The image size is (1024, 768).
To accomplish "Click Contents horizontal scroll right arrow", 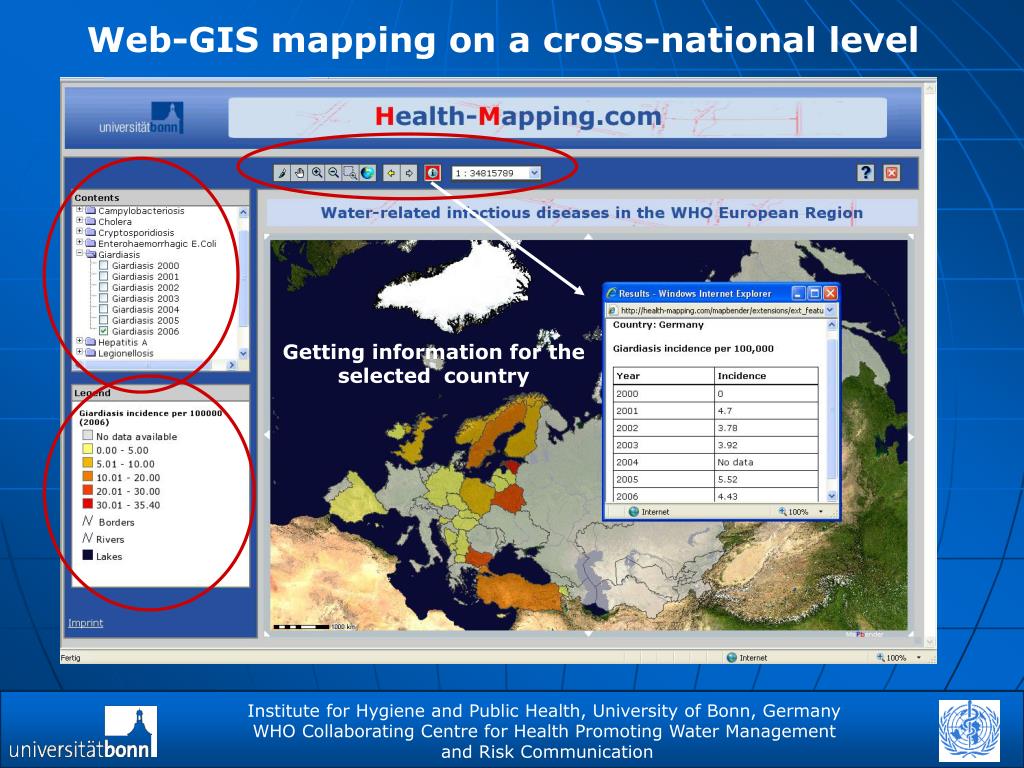I will 231,365.
